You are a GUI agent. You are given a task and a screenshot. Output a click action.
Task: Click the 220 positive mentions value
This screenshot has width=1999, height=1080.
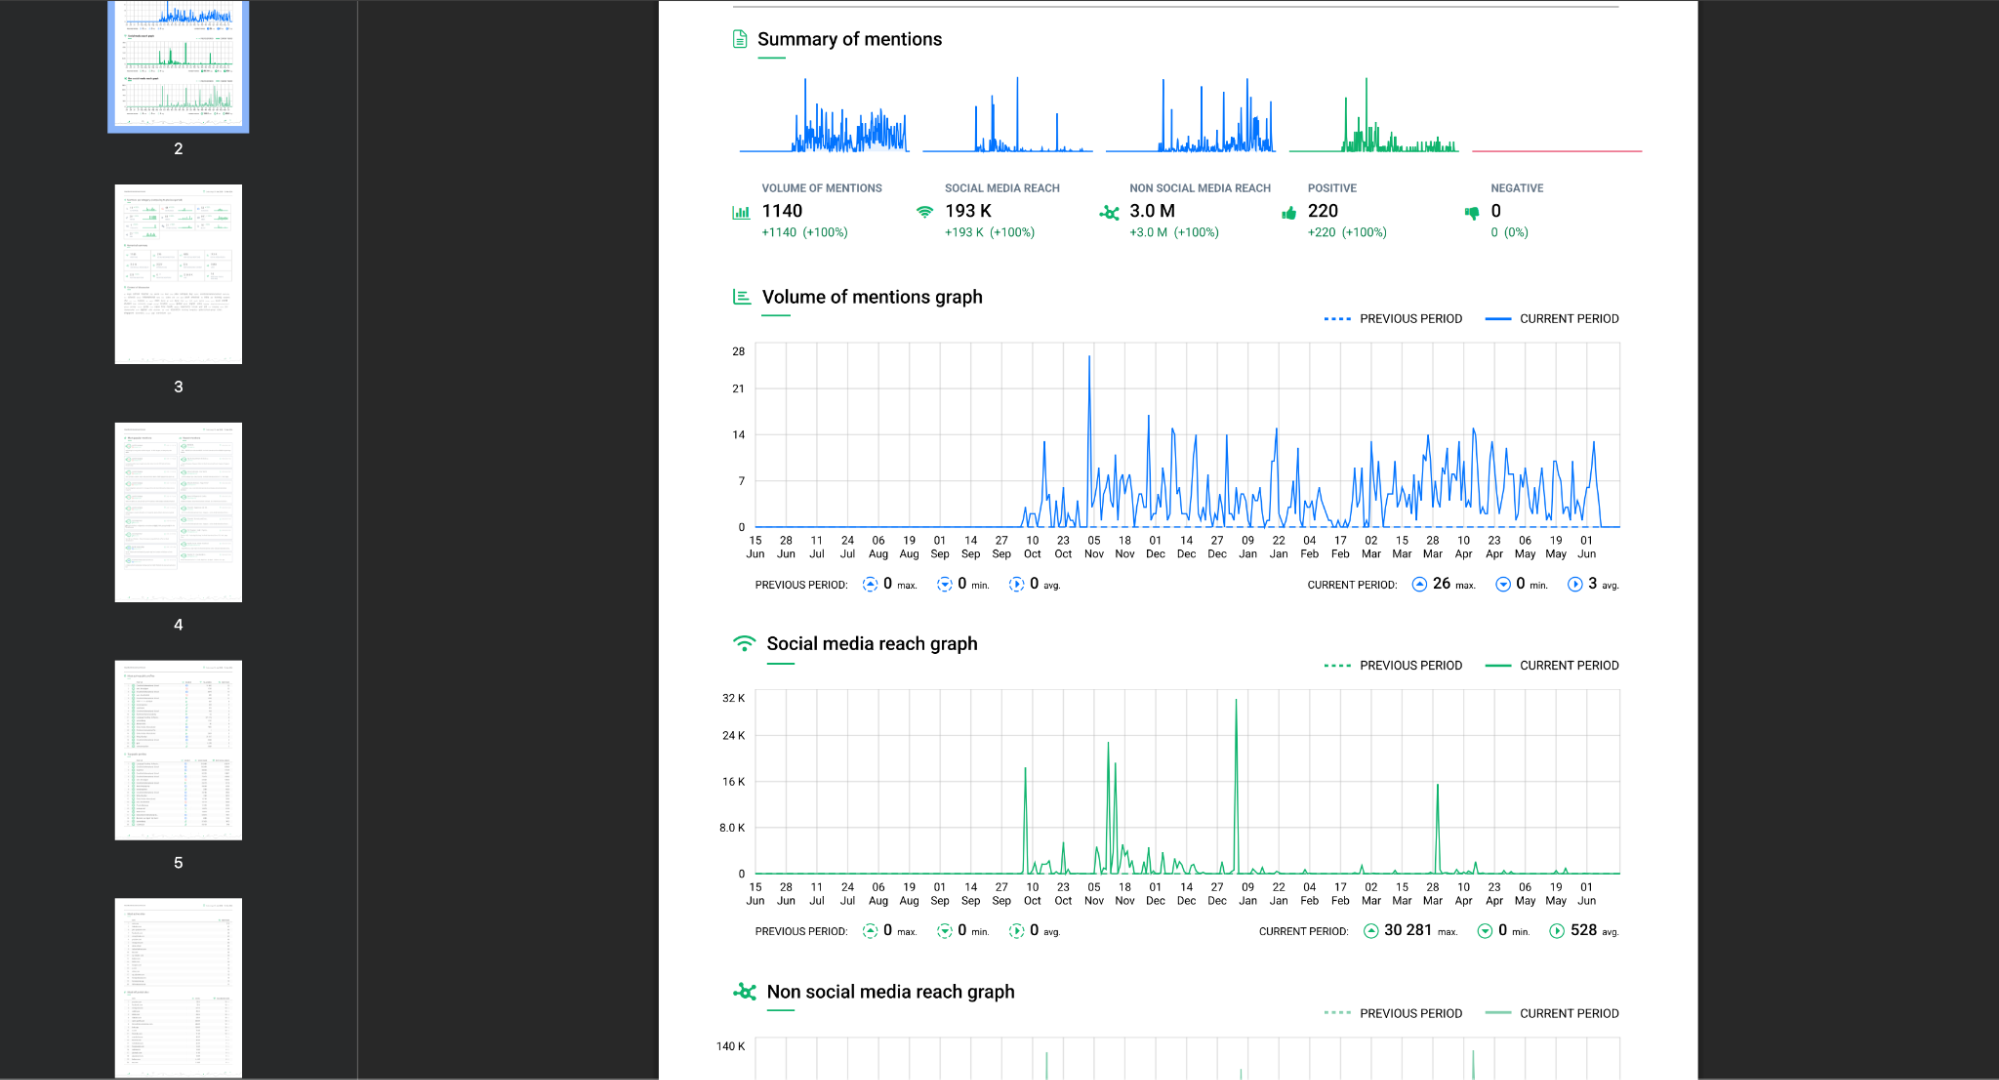(1323, 211)
